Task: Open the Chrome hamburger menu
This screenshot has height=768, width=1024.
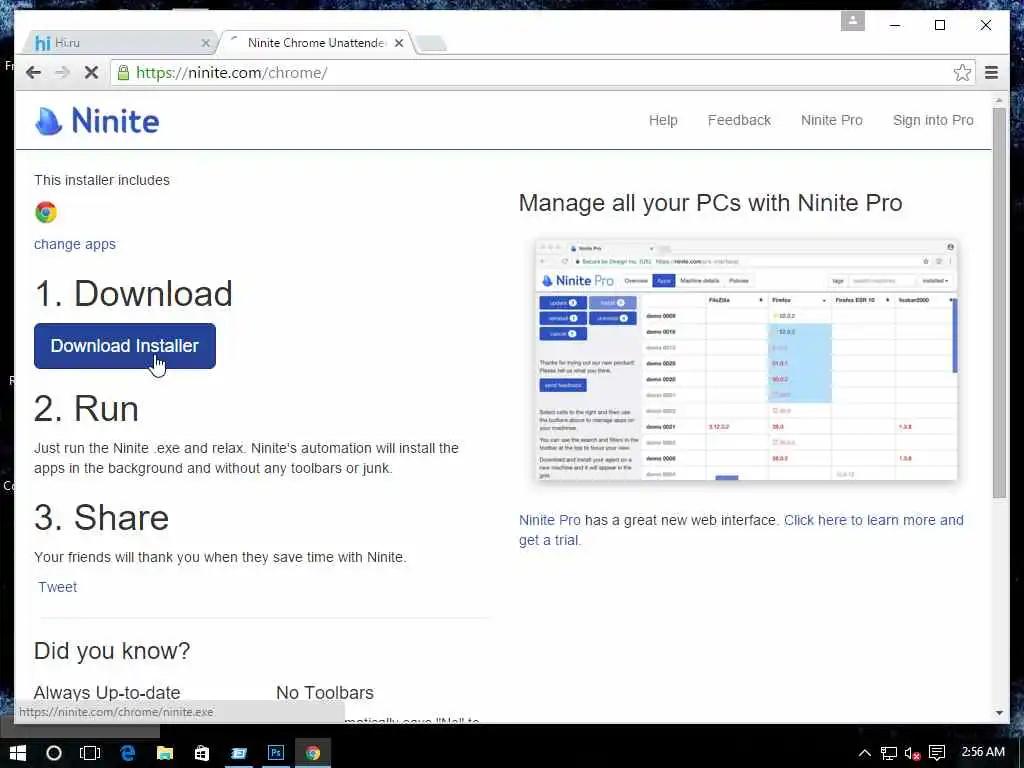Action: click(x=991, y=72)
